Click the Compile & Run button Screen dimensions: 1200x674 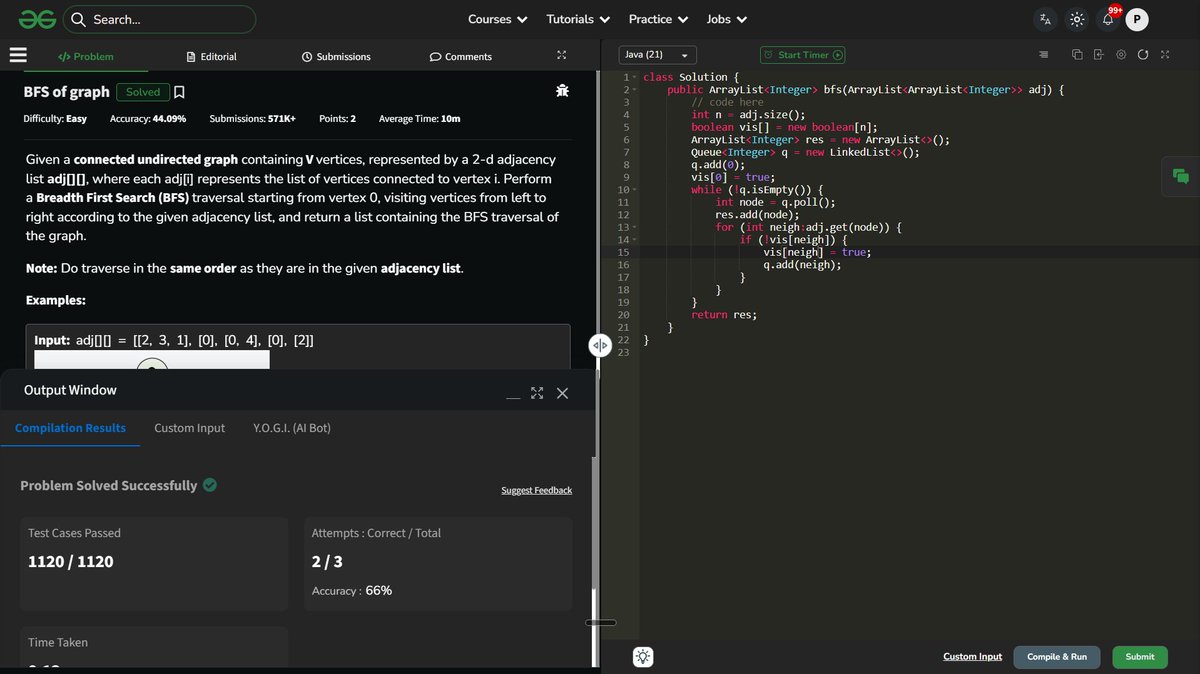1057,657
